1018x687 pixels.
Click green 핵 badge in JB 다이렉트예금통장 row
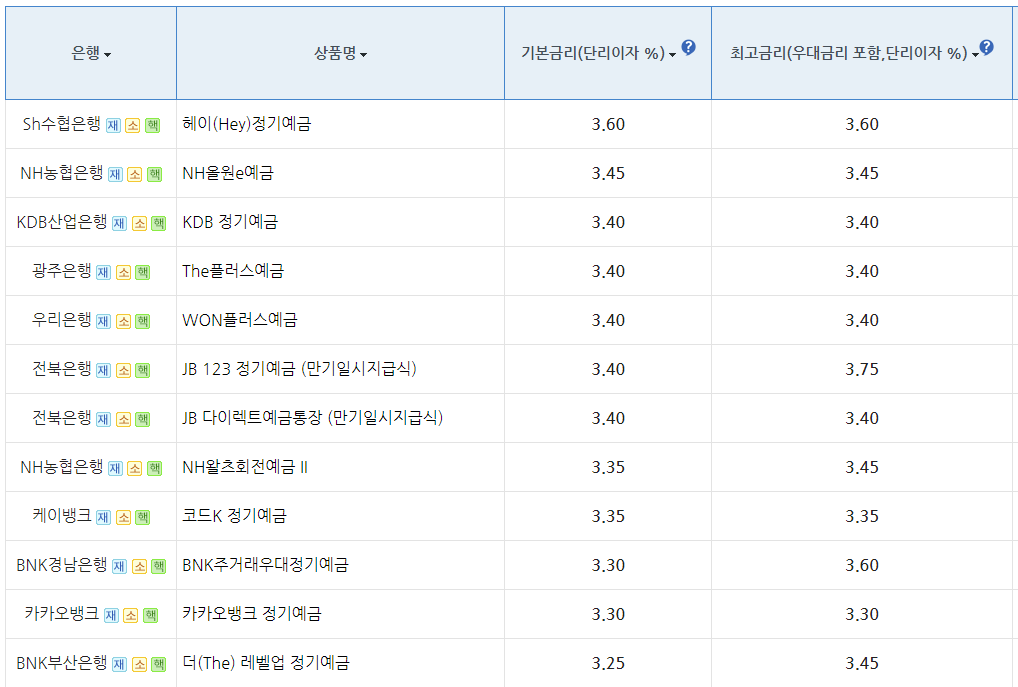(143, 419)
